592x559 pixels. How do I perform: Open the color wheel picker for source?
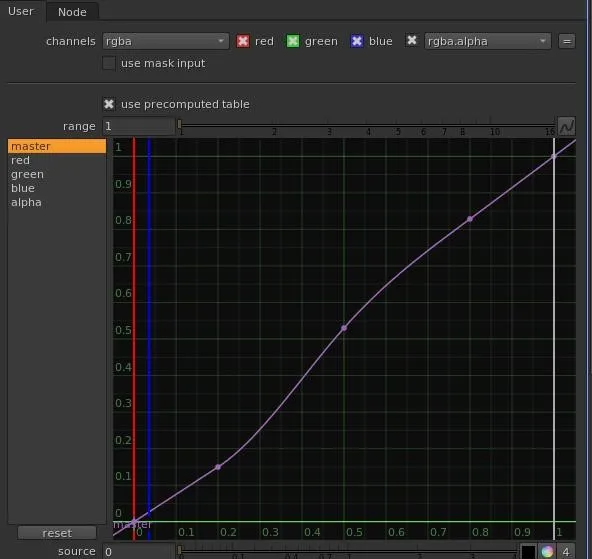tap(547, 551)
